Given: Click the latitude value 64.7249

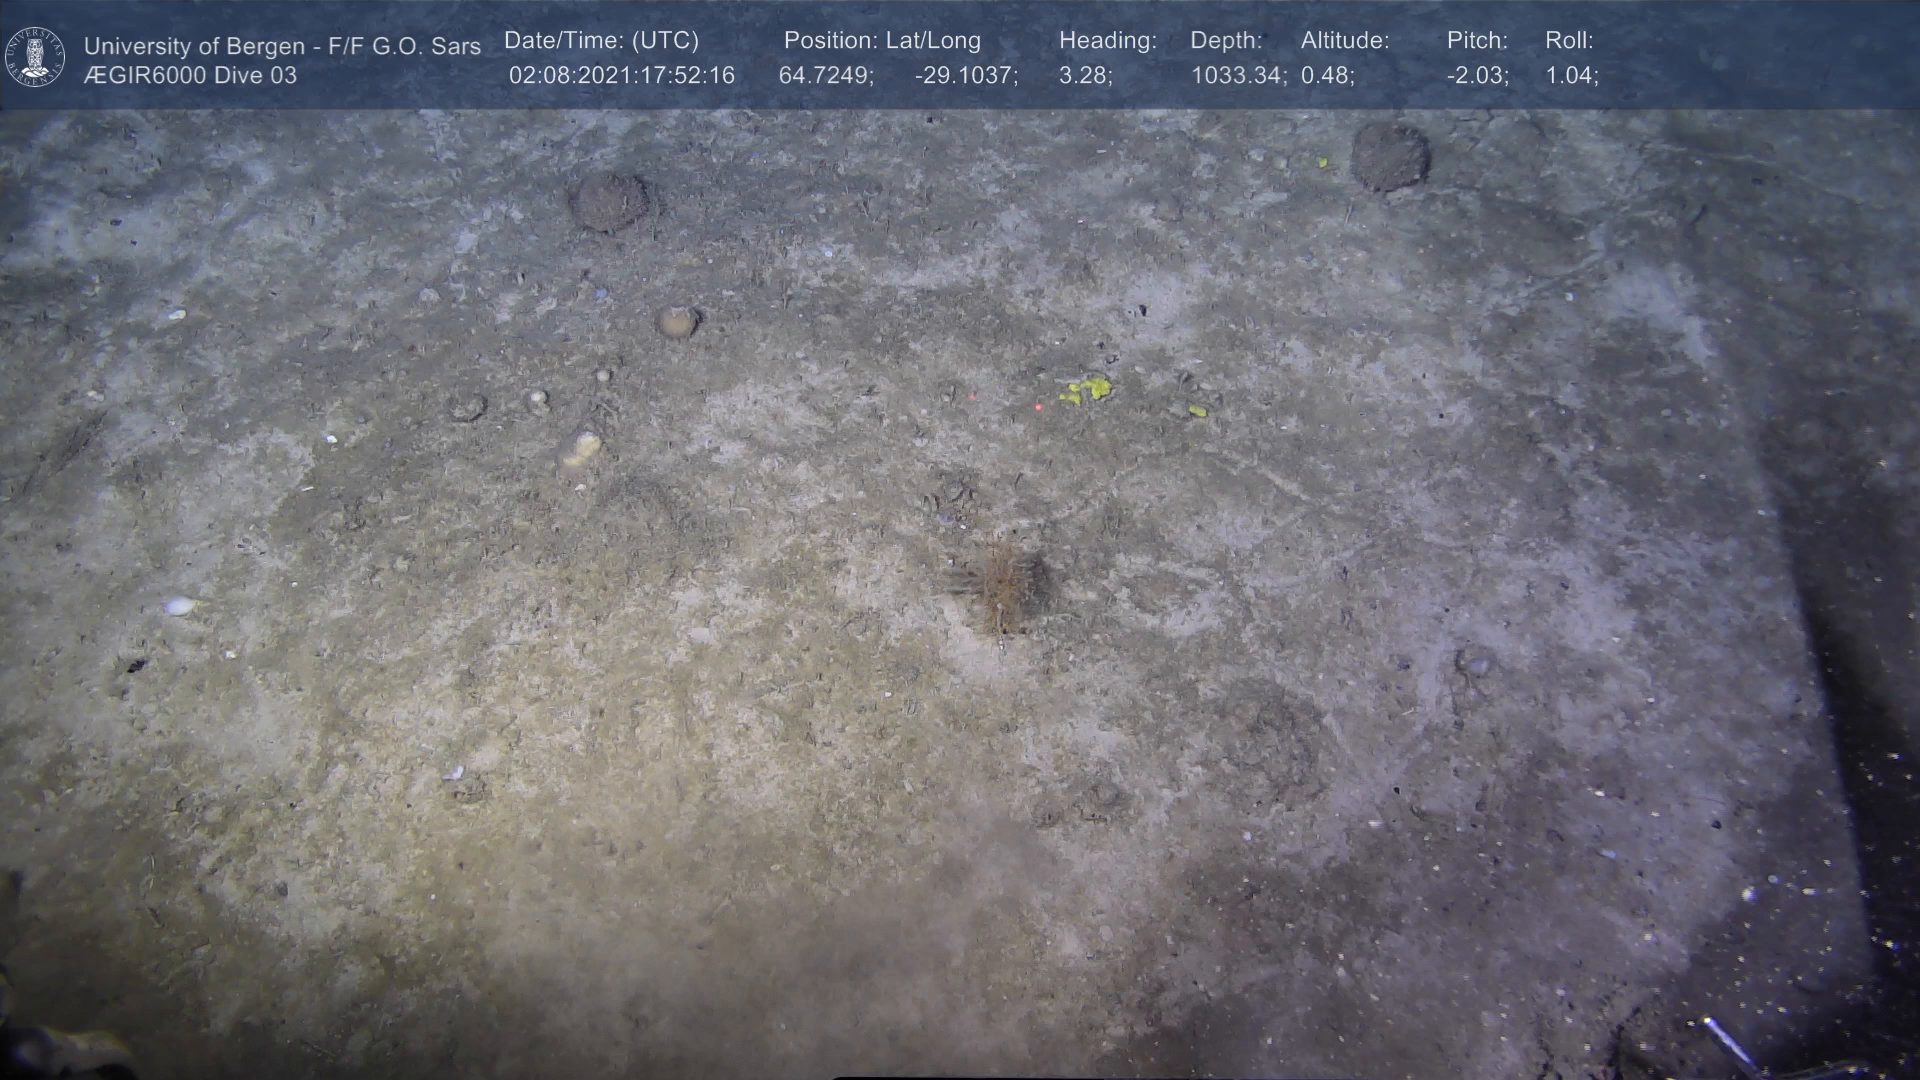Looking at the screenshot, I should pos(825,76).
